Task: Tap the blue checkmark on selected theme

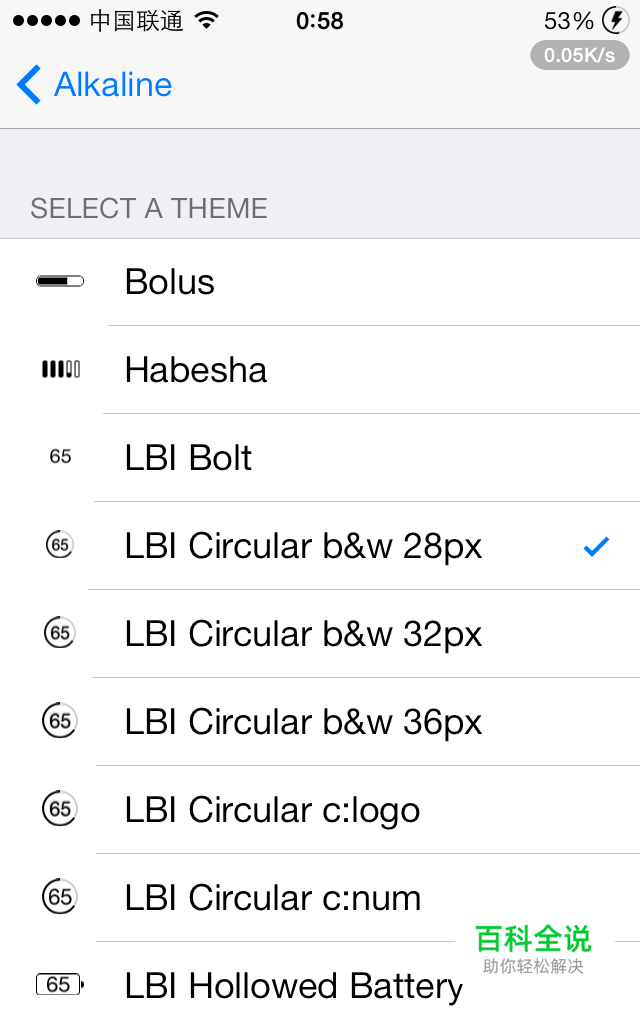Action: point(596,546)
